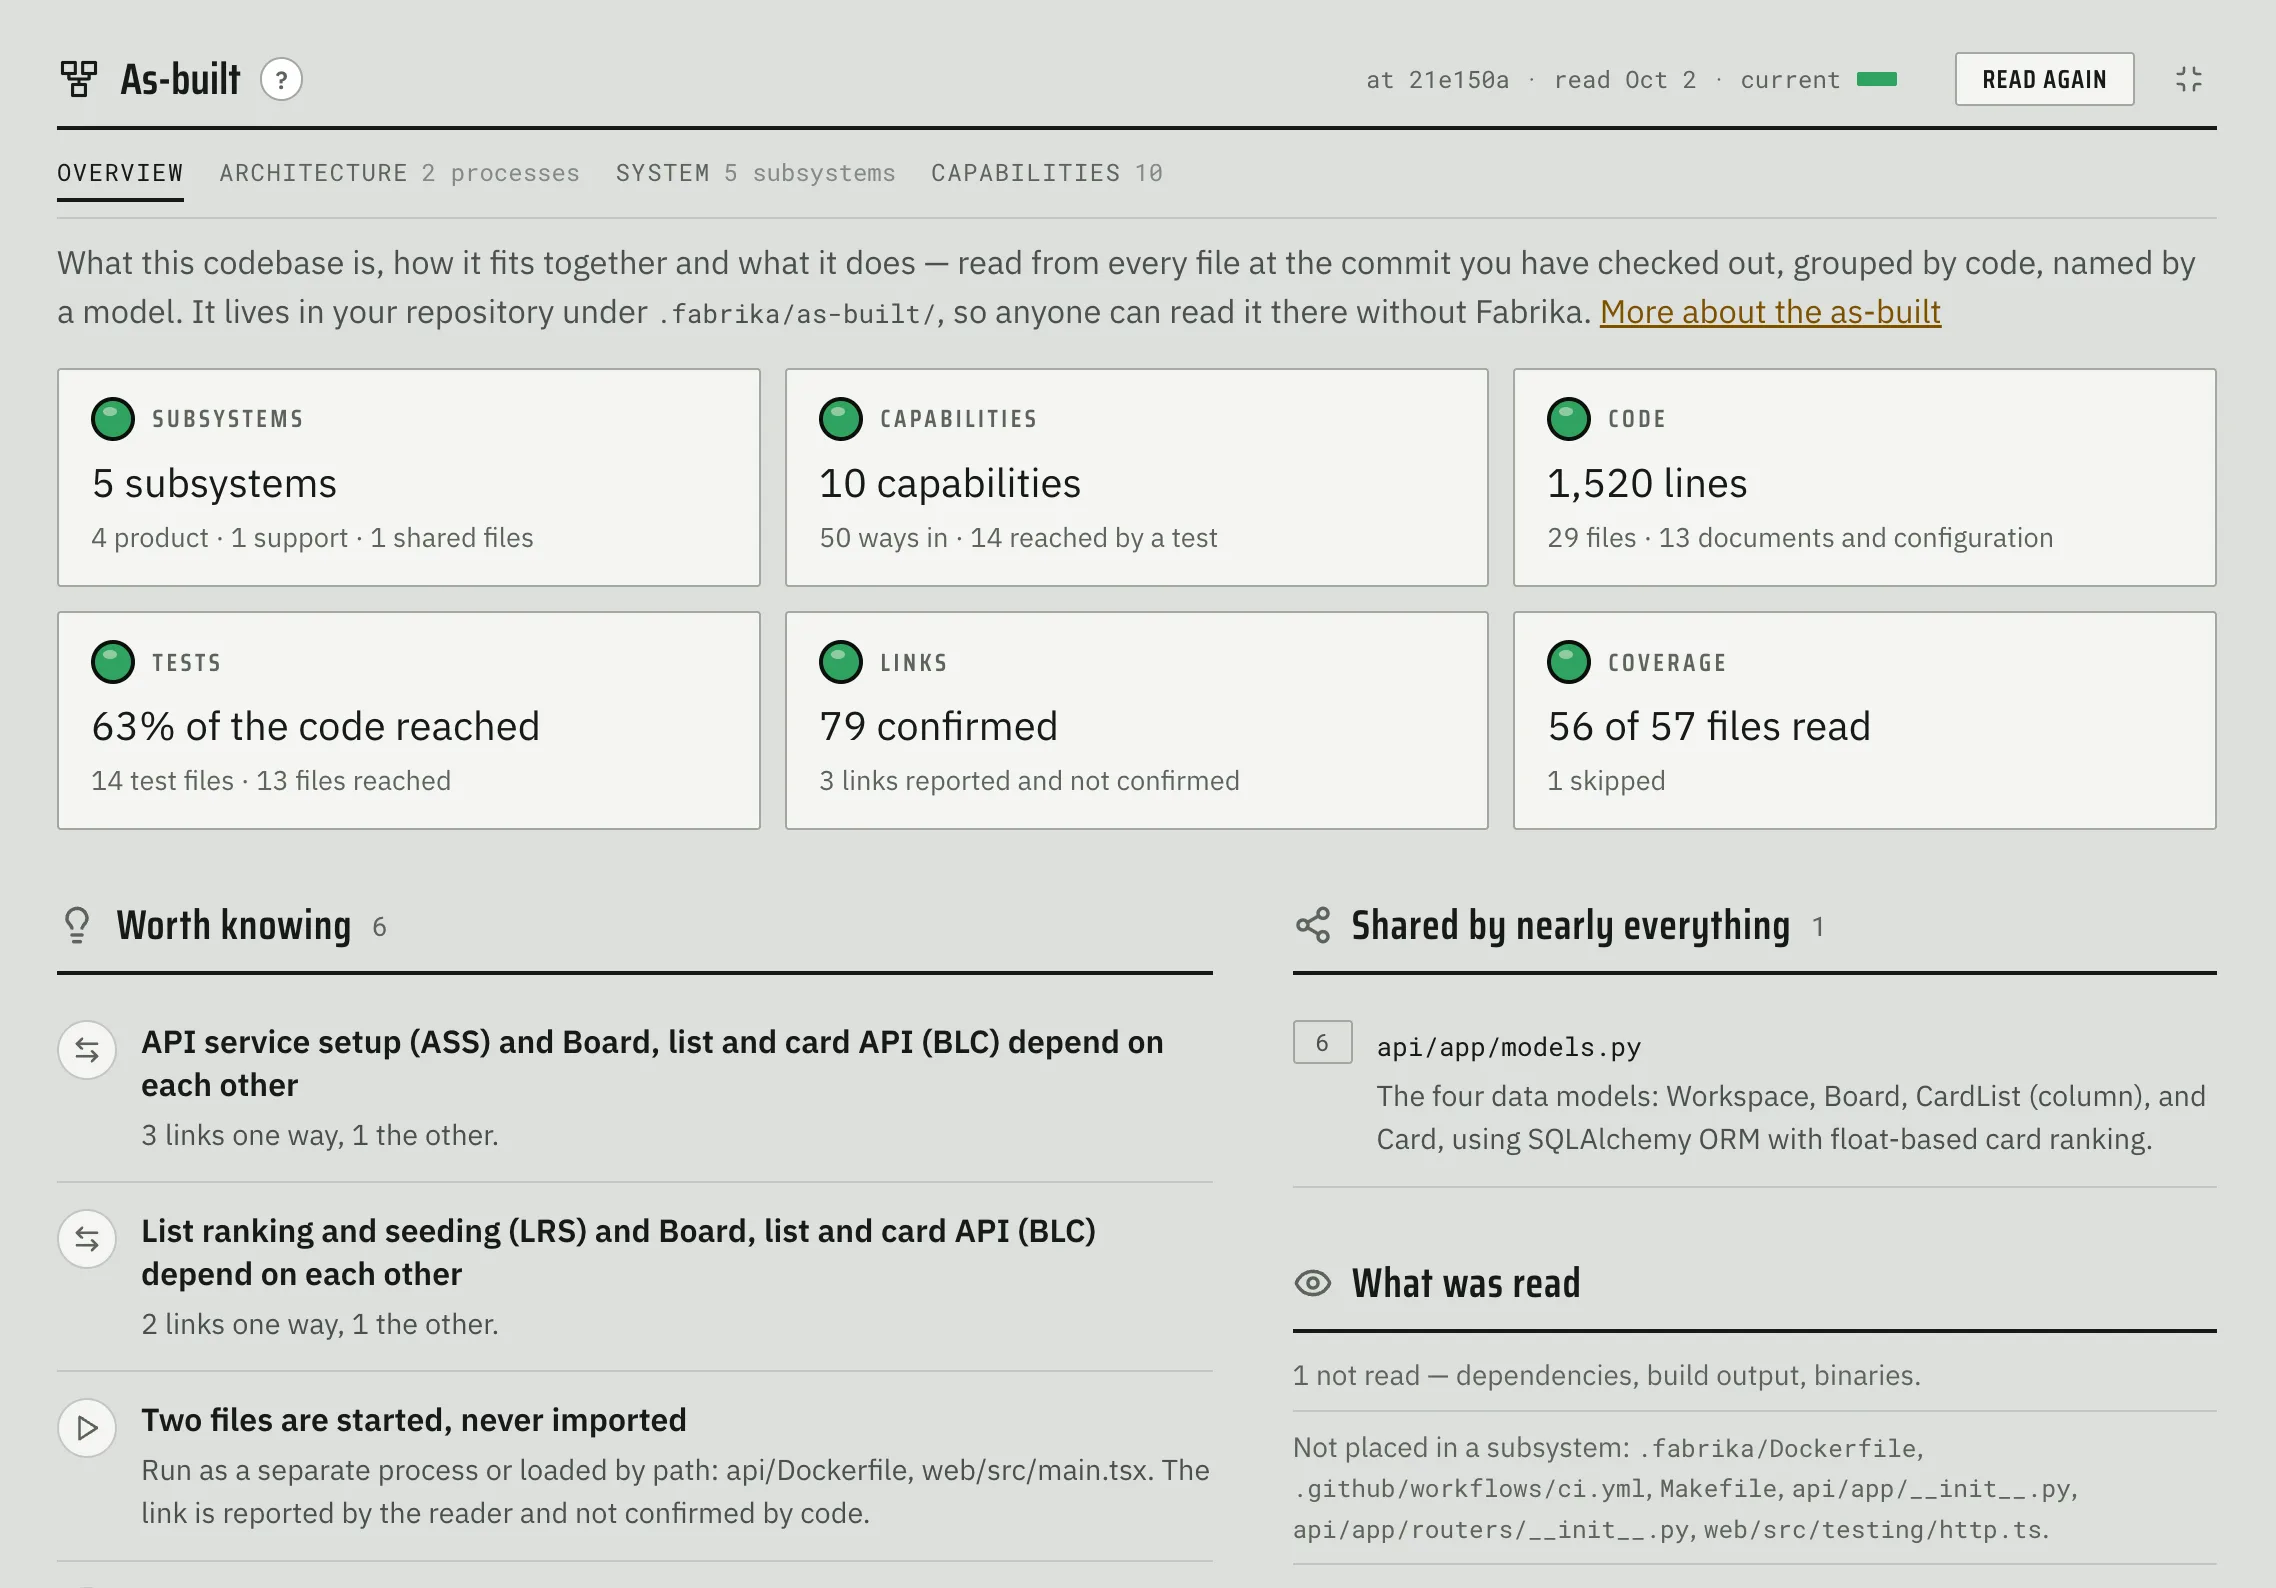Open the System 5 subsystems tab

point(755,173)
